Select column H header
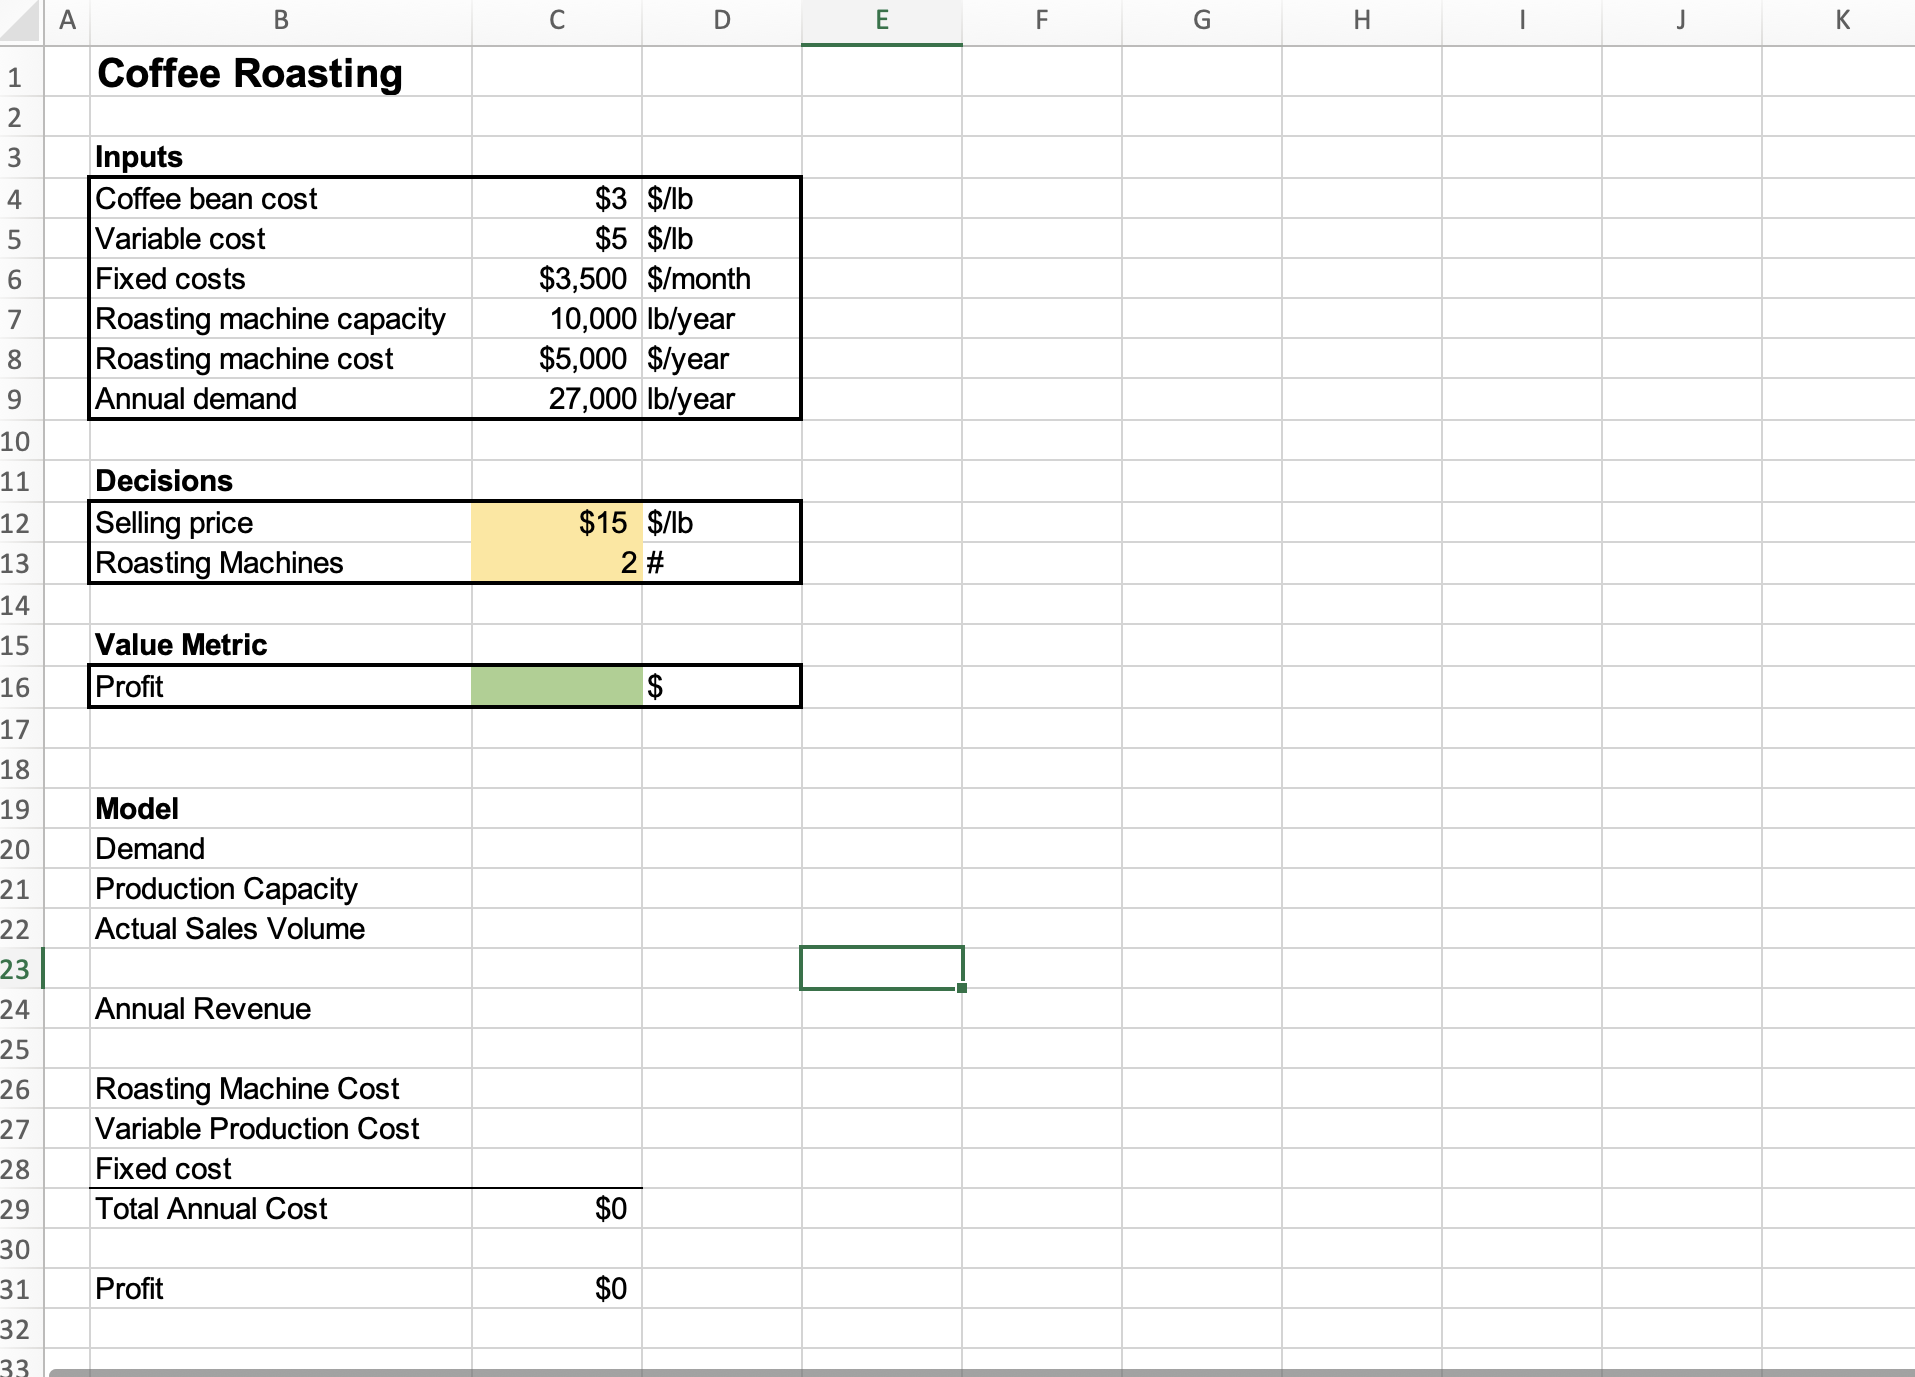The image size is (1915, 1377). tap(1362, 20)
